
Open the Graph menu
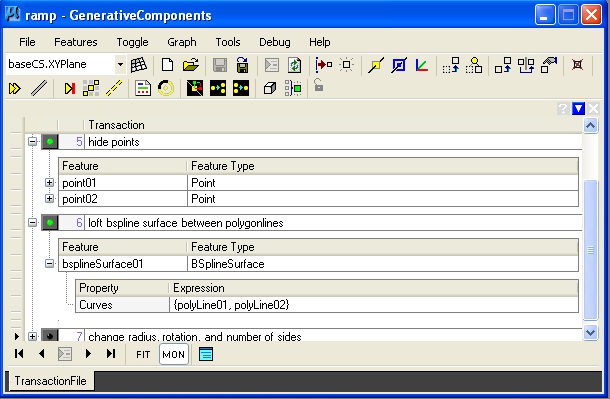tap(182, 42)
